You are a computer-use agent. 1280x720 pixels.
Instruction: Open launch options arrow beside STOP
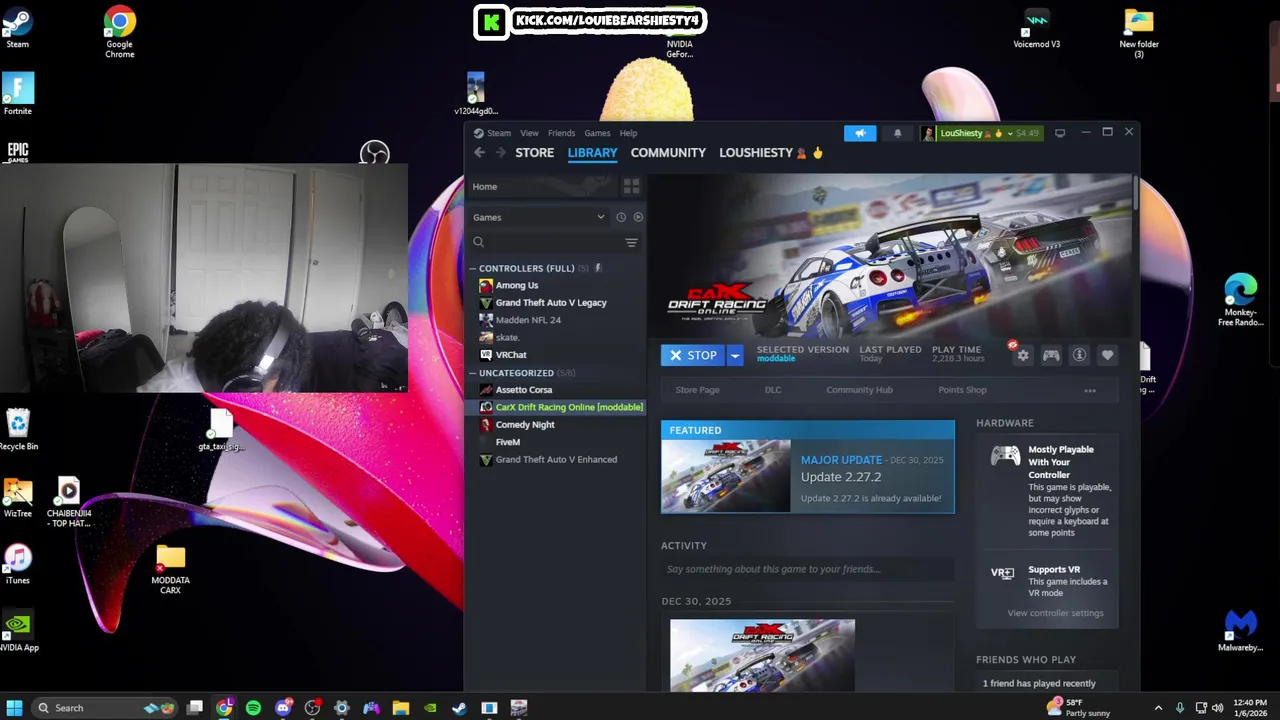pos(734,356)
